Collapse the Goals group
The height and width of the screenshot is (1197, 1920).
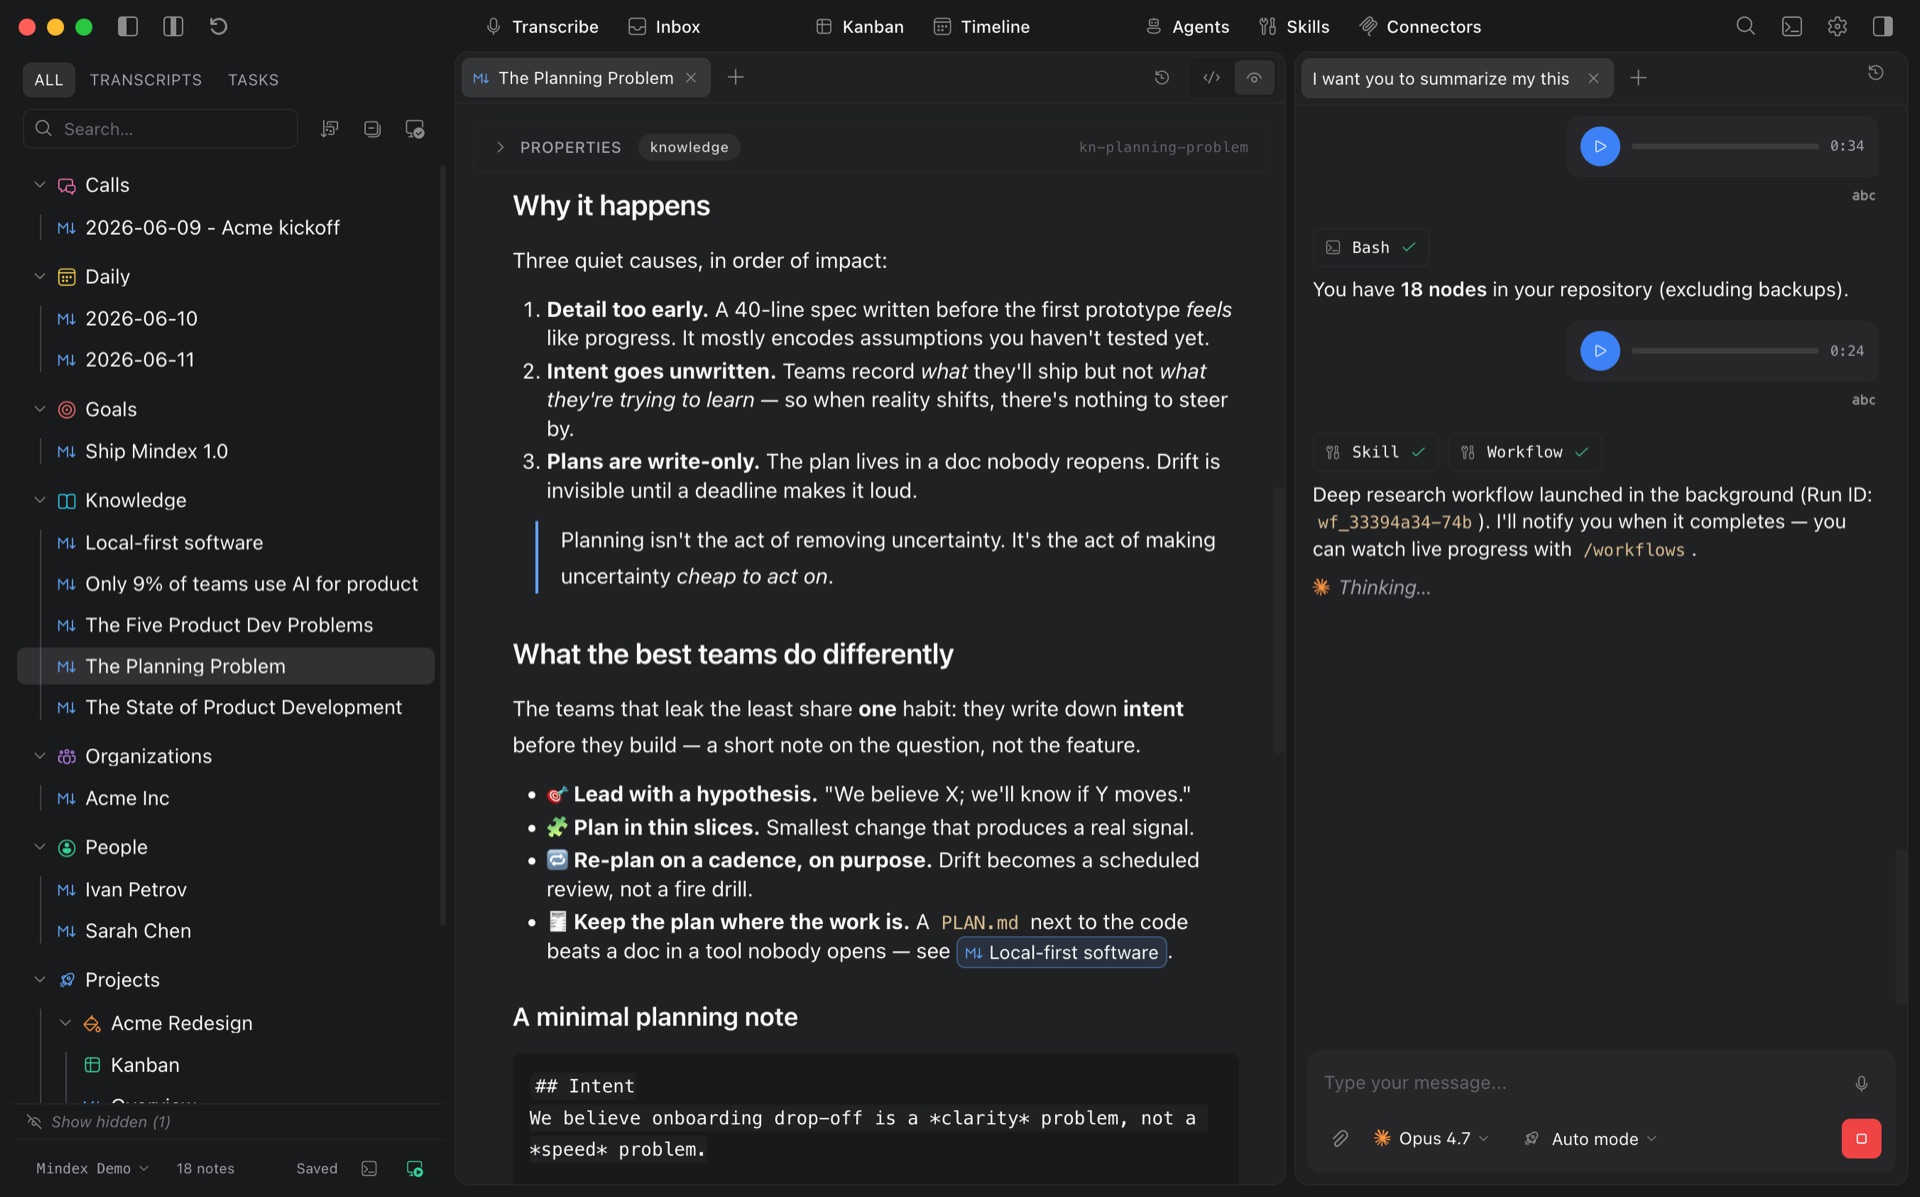click(x=40, y=409)
